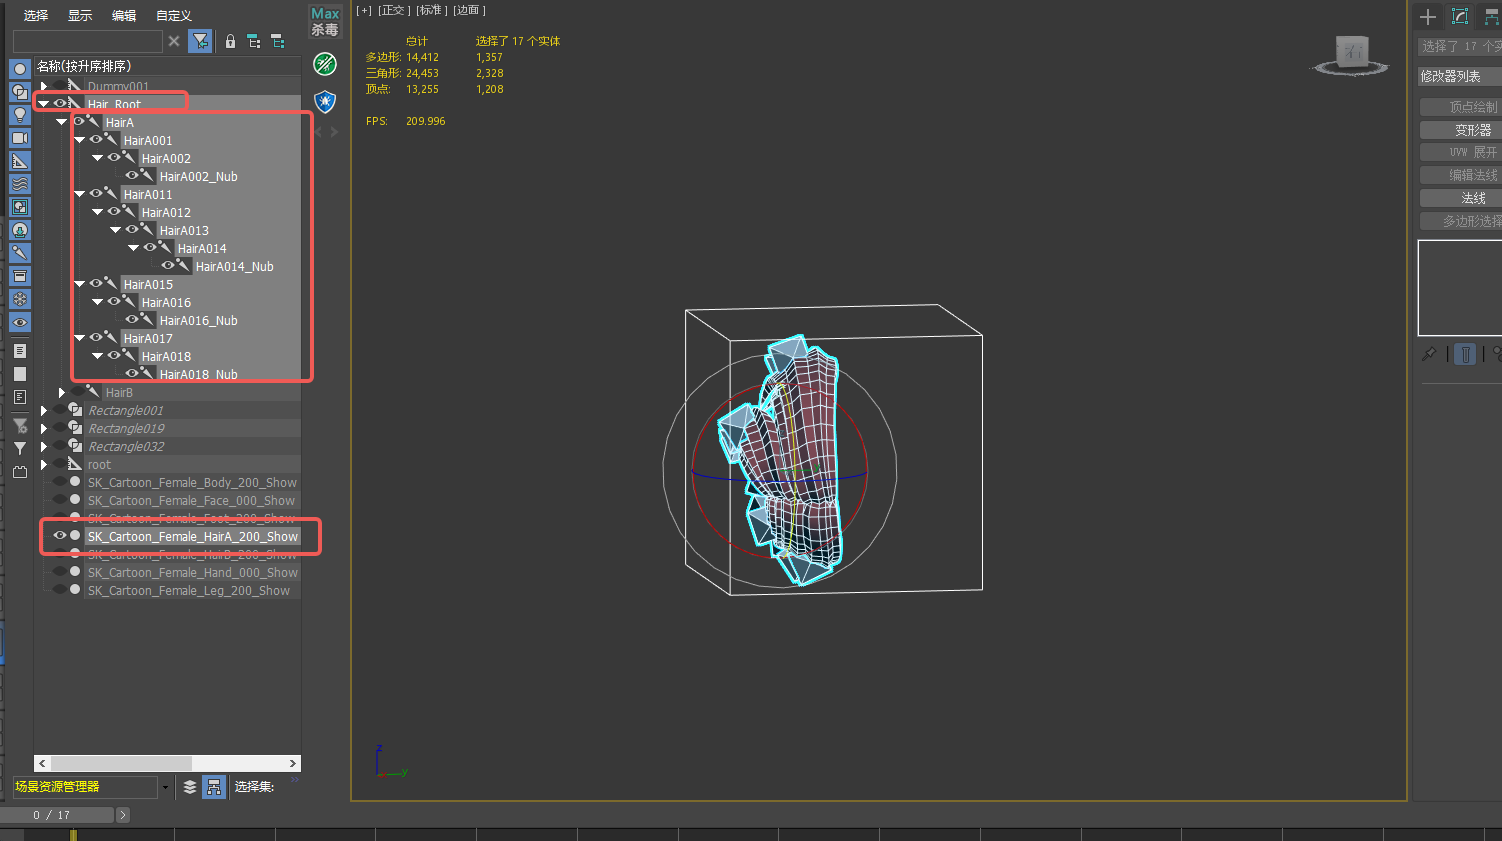Toggle the display hidden objects eye icon
The image size is (1502, 841).
[x=20, y=322]
